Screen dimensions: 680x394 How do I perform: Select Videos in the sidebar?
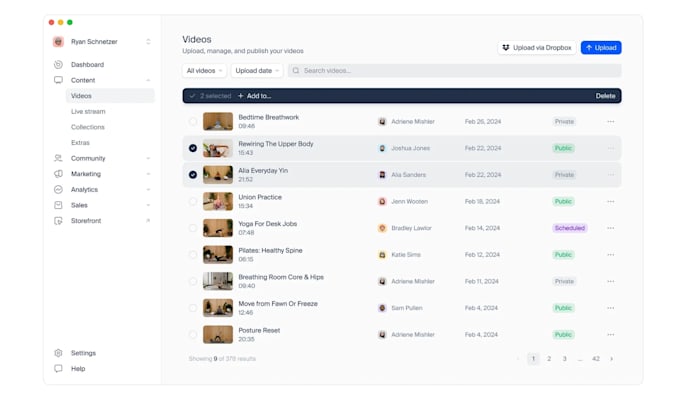[110, 96]
